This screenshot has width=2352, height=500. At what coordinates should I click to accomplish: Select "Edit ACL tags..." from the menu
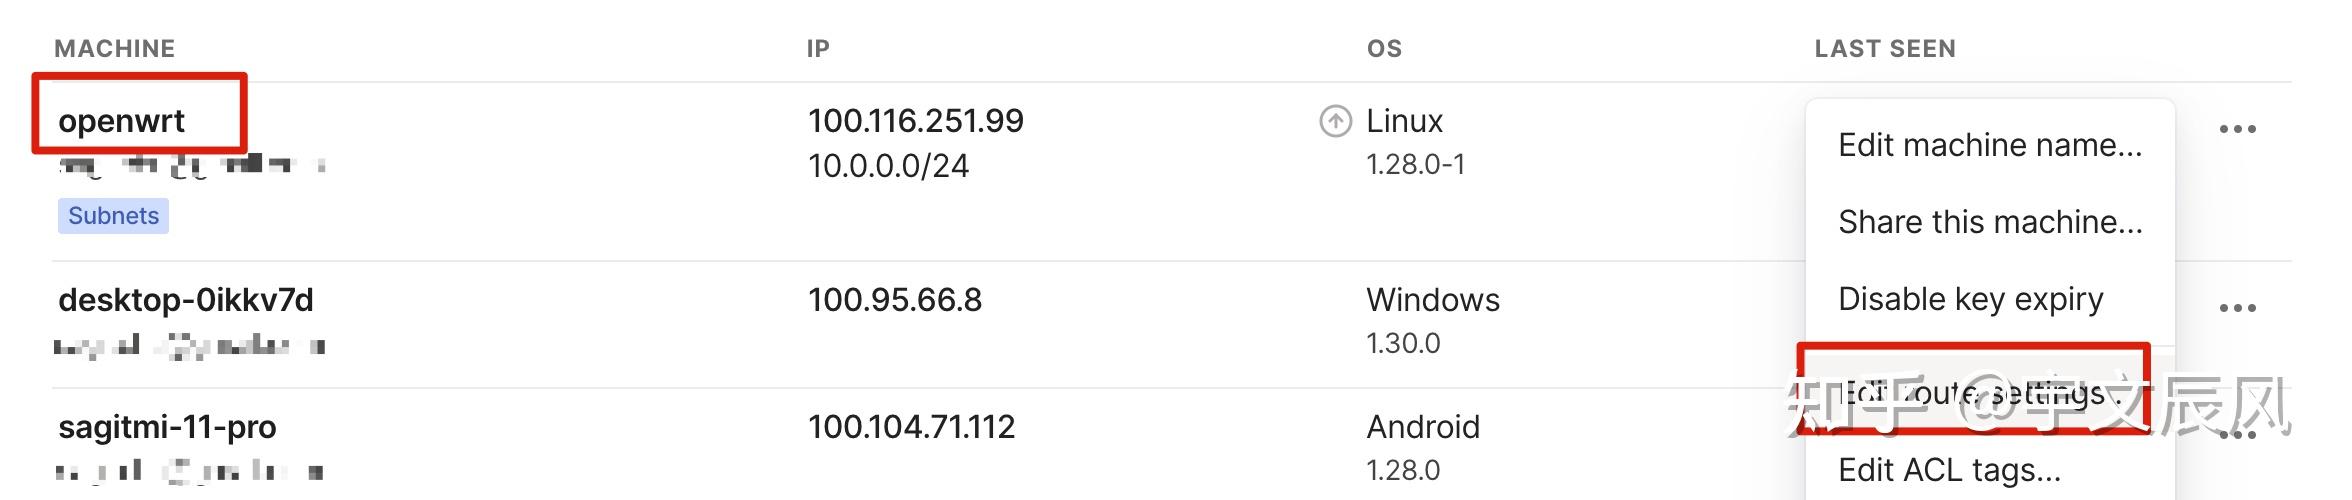click(x=1949, y=470)
